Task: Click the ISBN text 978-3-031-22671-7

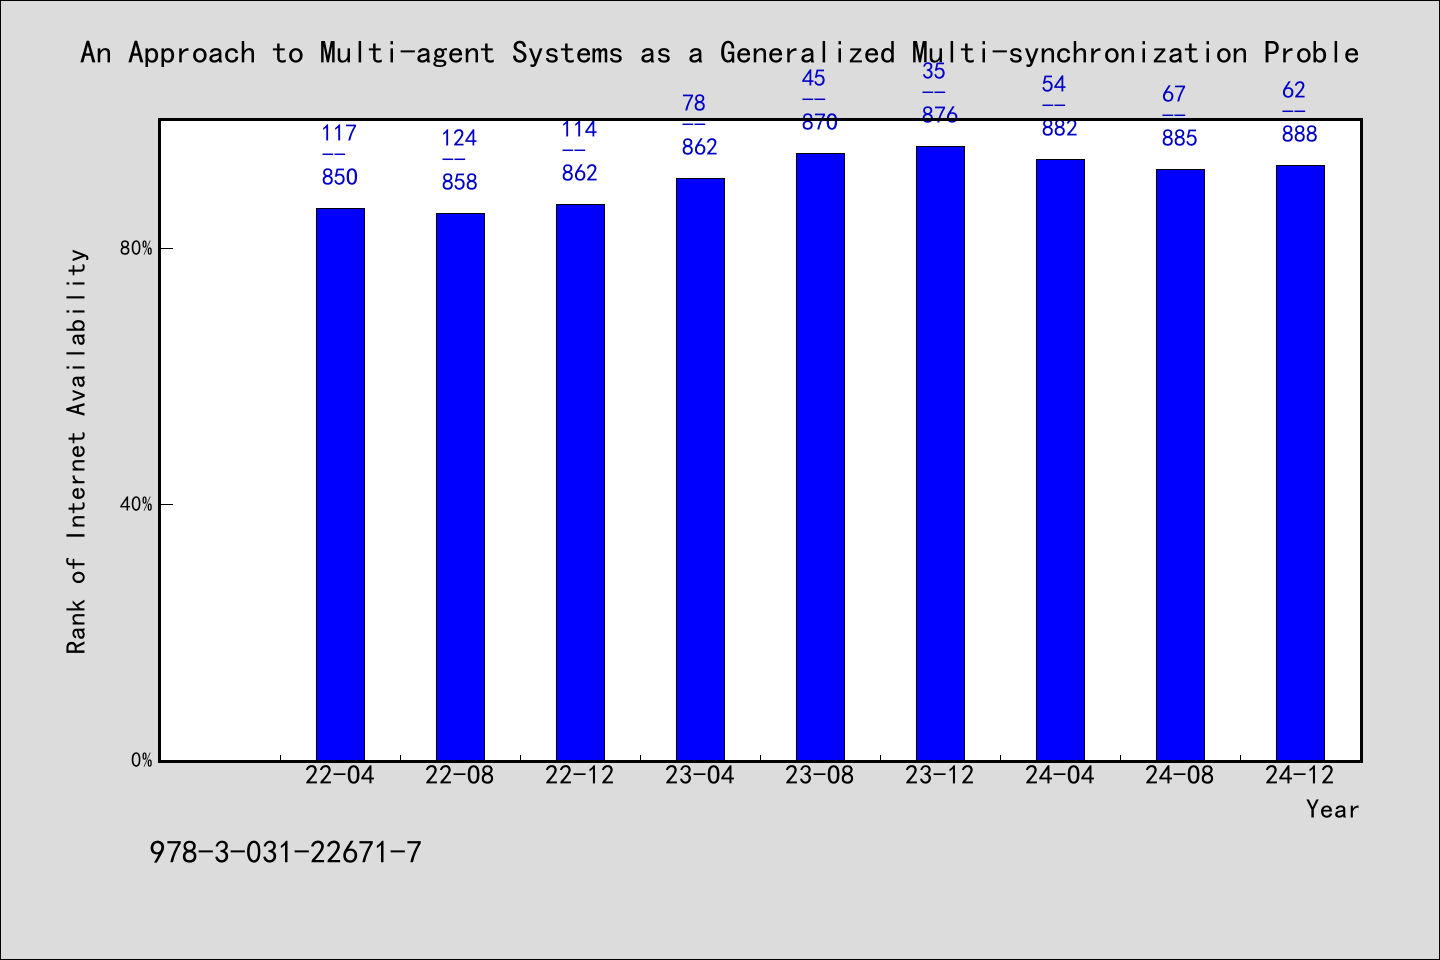Action: tap(285, 853)
